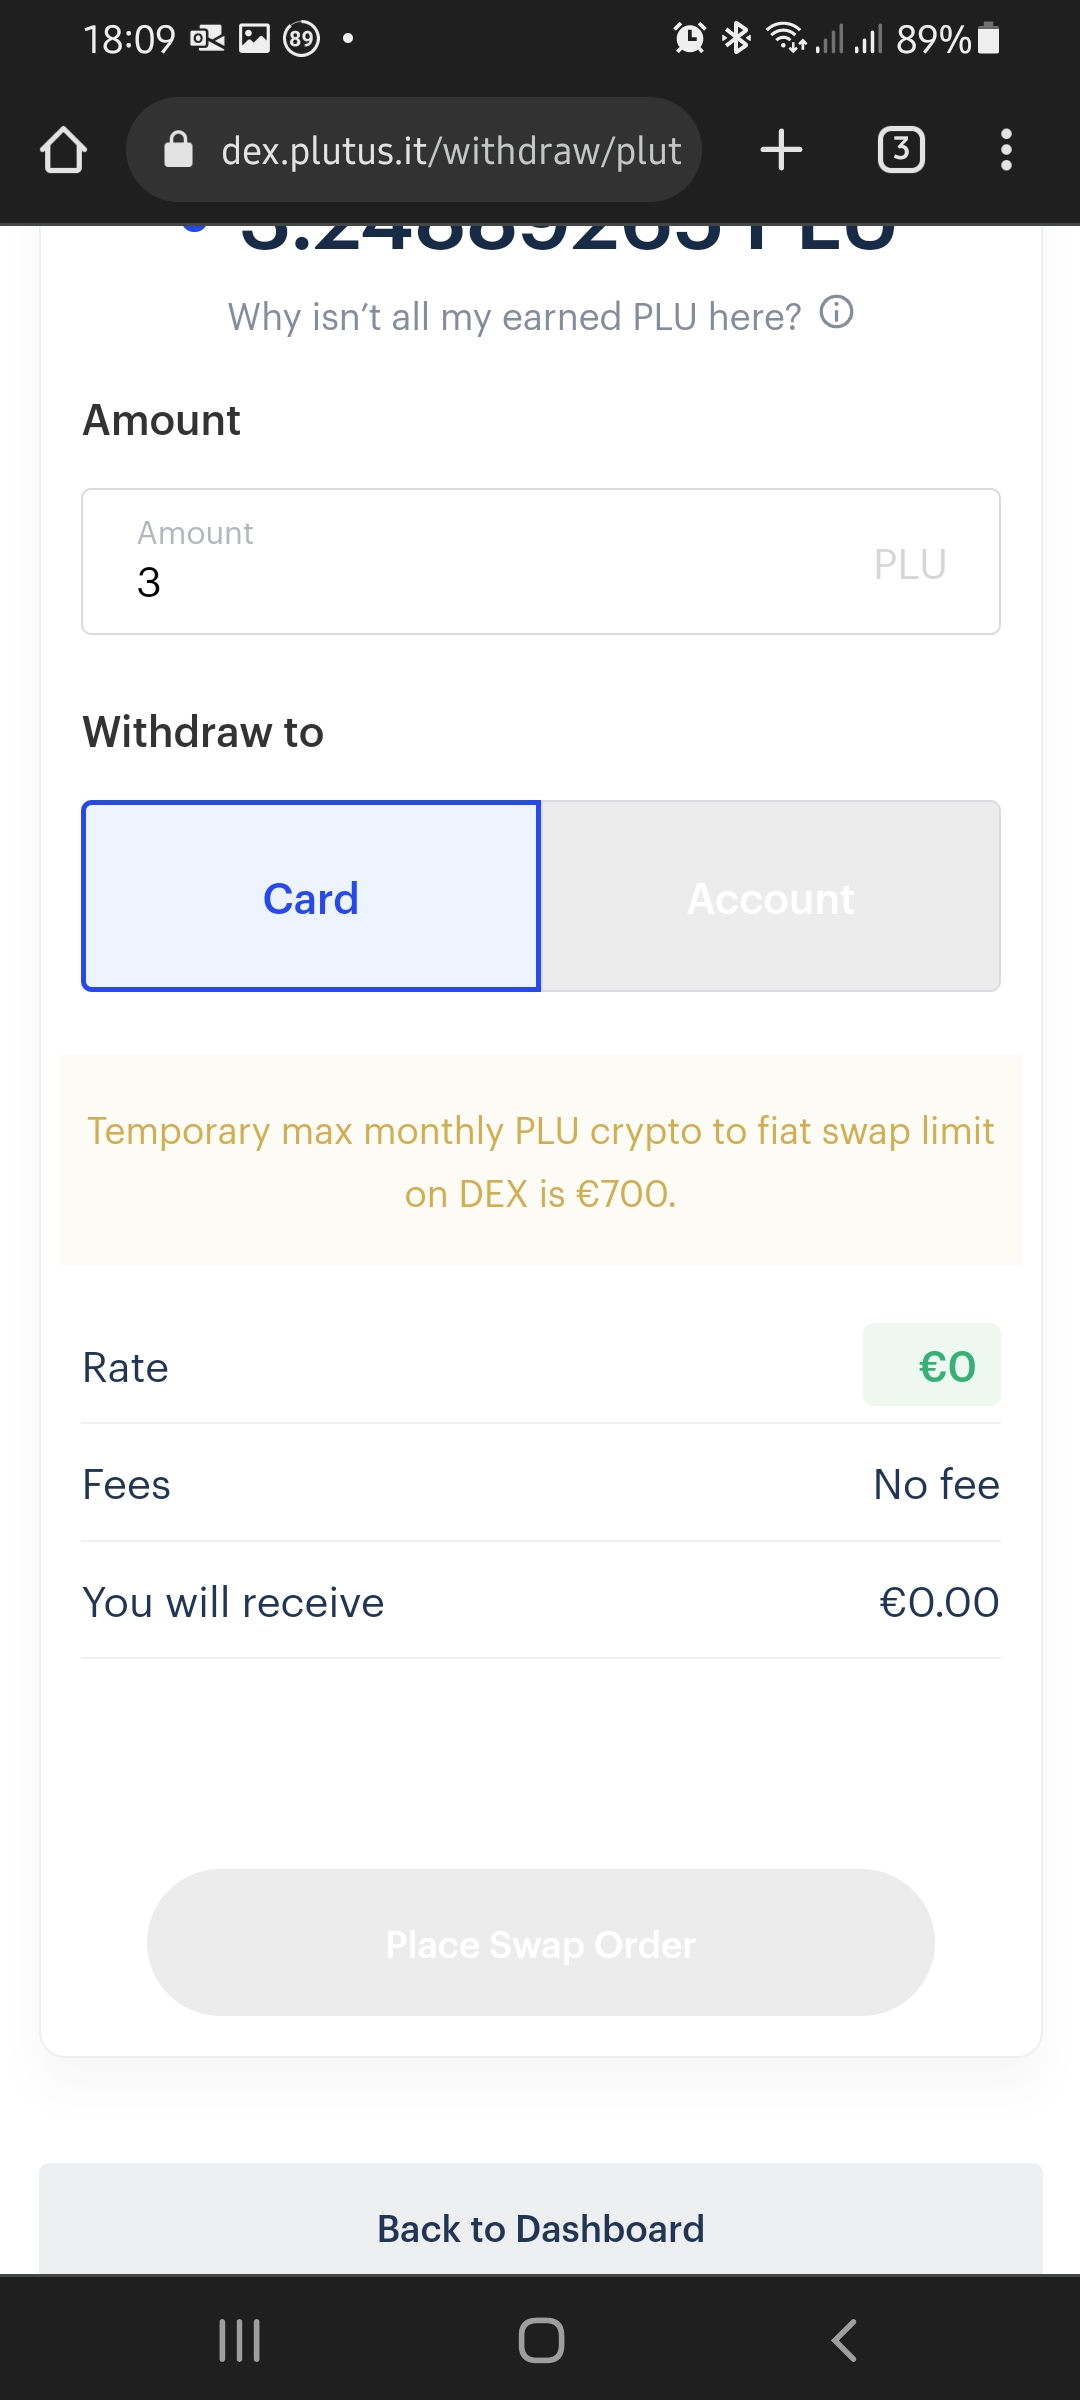Tap the browser home icon
The height and width of the screenshot is (2400, 1080).
(63, 151)
